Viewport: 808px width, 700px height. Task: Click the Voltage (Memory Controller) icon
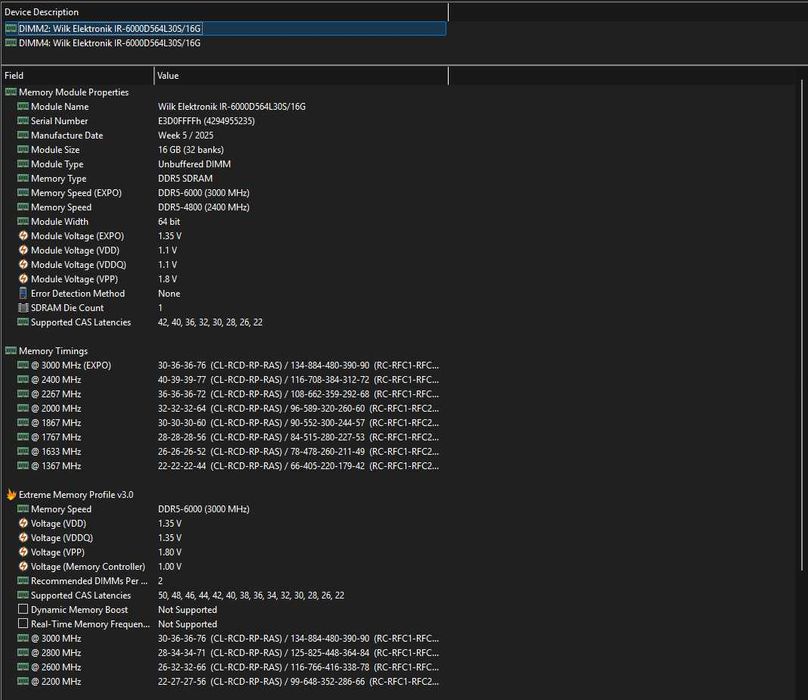23,566
